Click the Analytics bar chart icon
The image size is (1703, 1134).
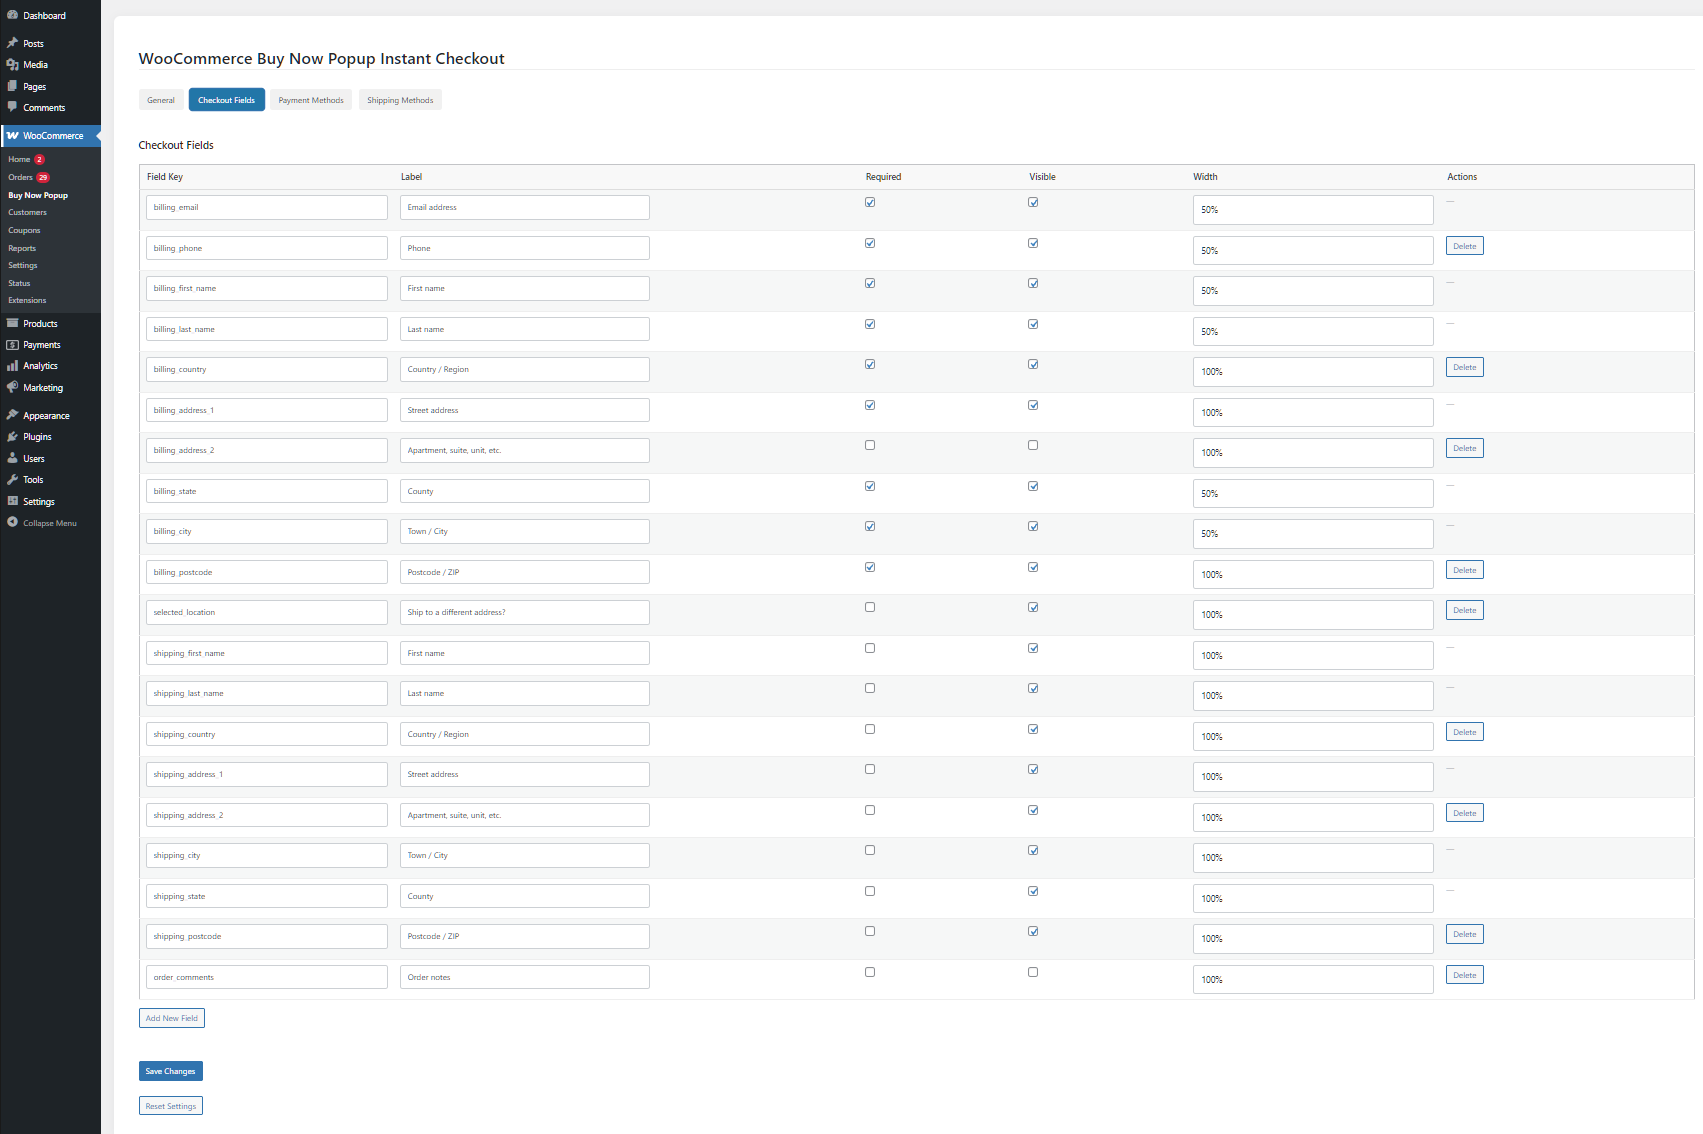(12, 366)
